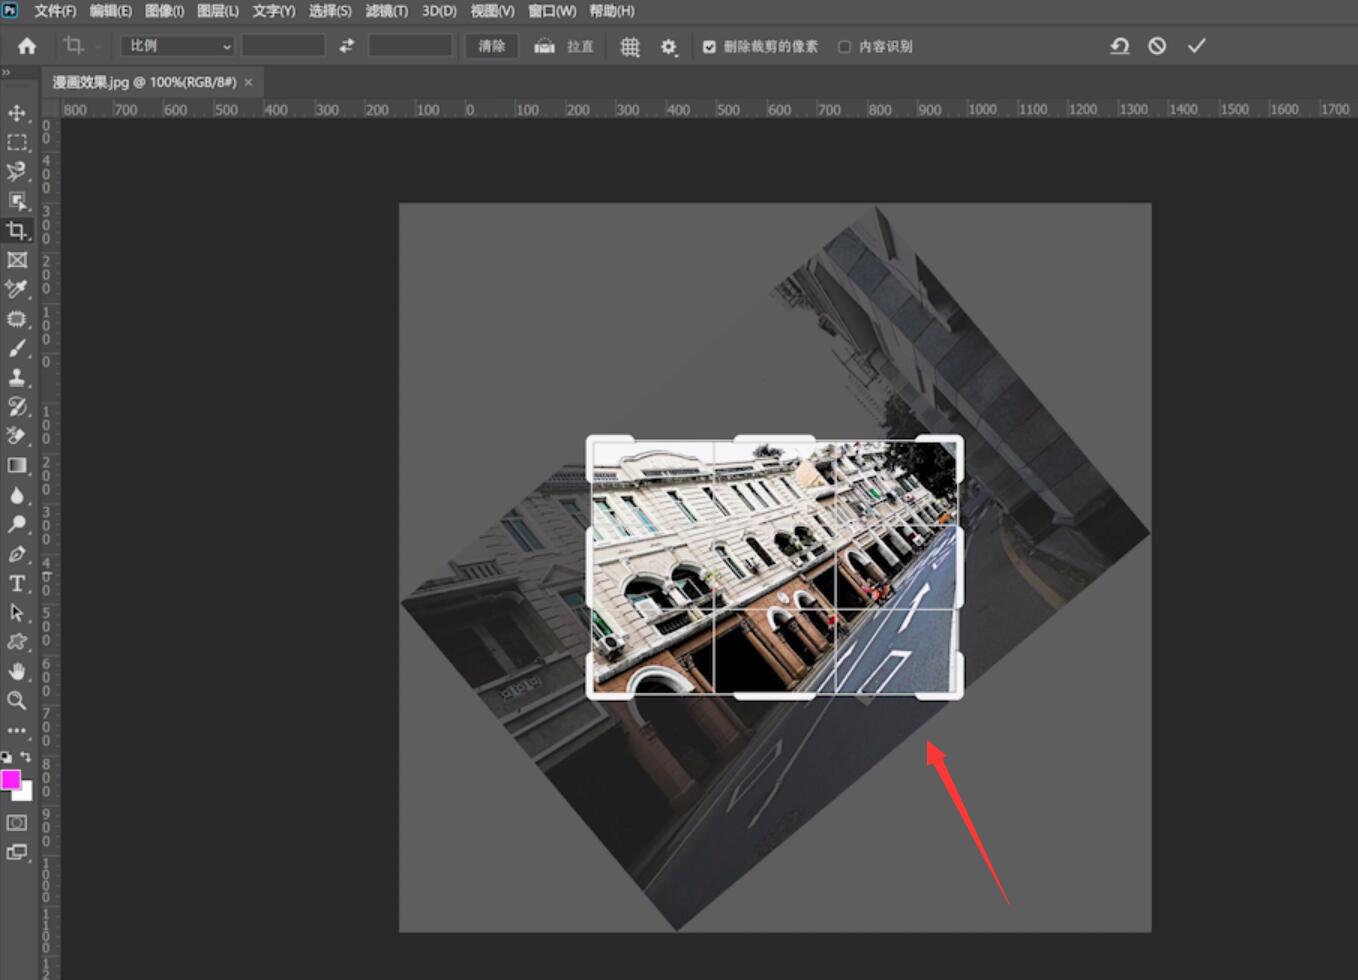Select the History Brush tool
This screenshot has height=980, width=1358.
pyautogui.click(x=17, y=406)
